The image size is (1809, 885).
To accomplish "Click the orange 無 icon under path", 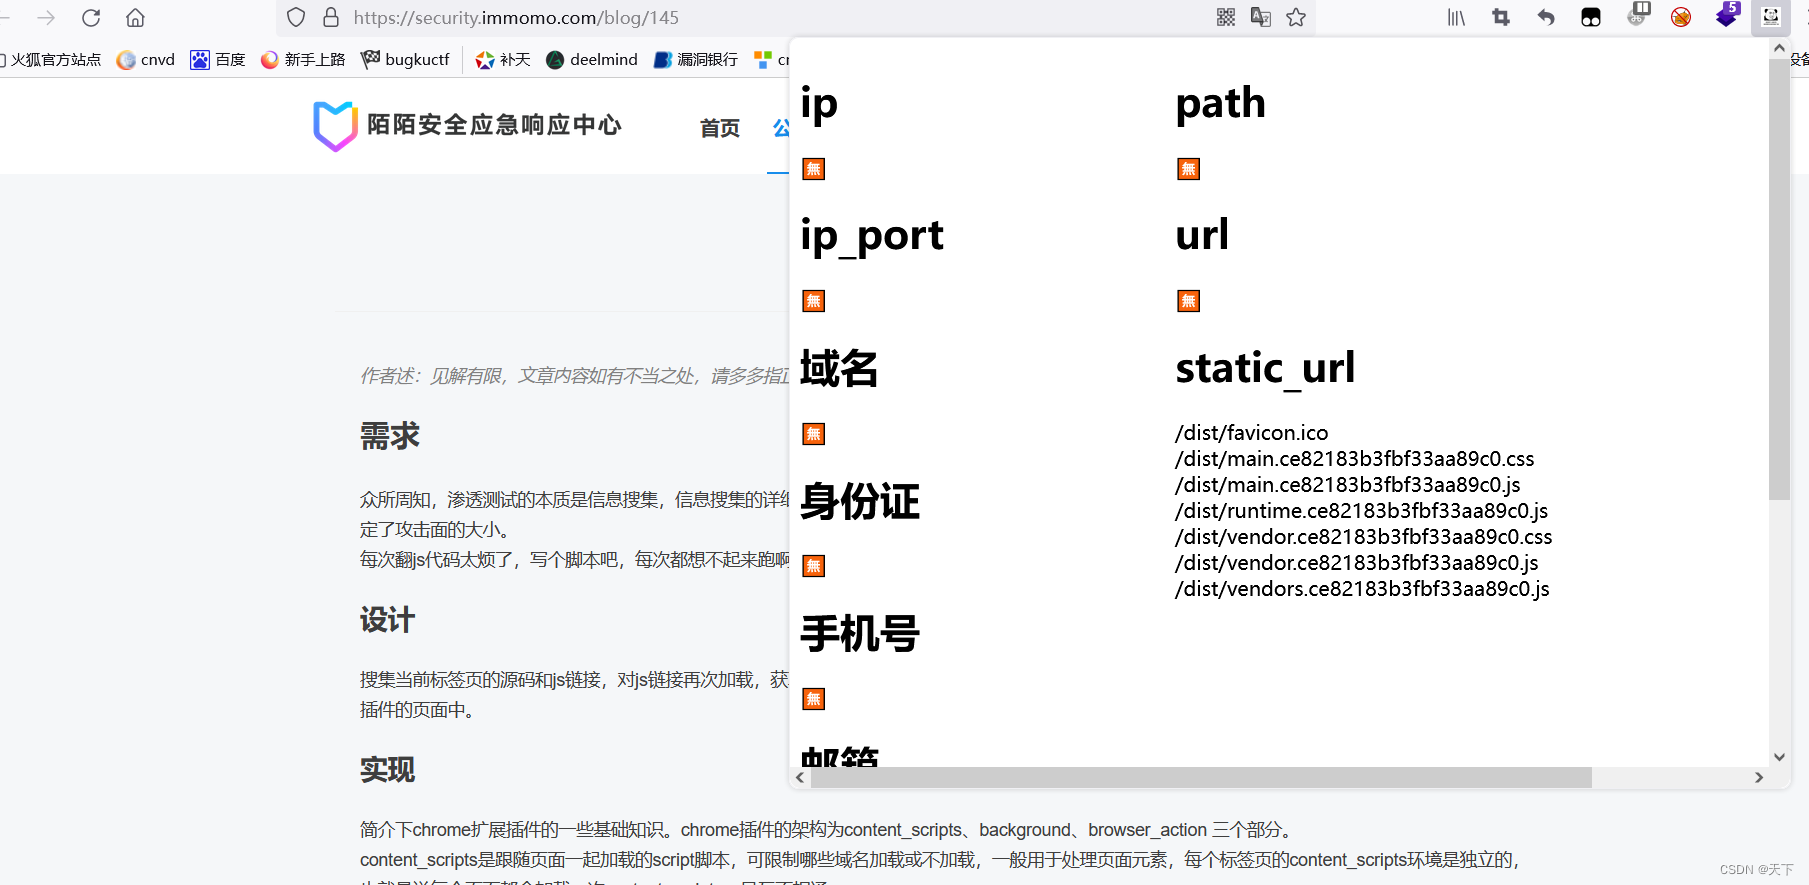I will pos(1188,169).
